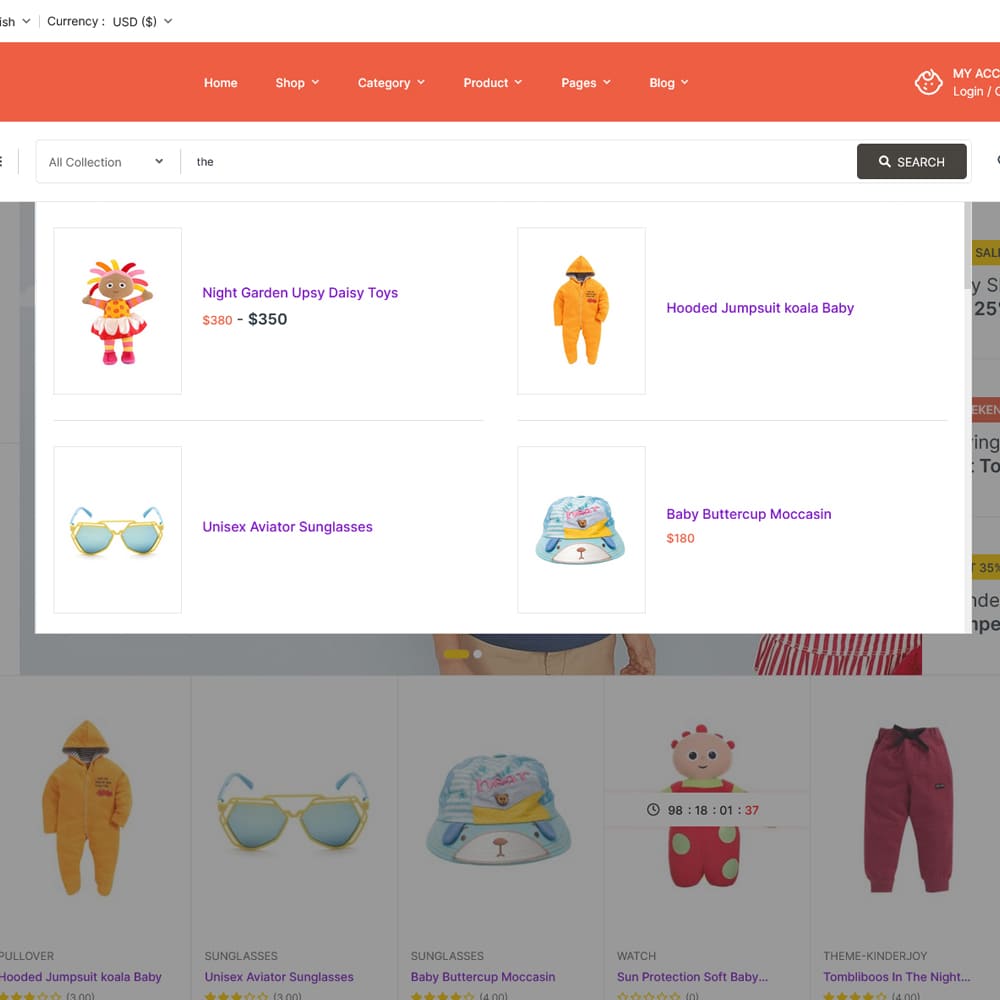Click Unisex Aviator Sunglasses search result link
This screenshot has width=1000, height=1000.
(x=287, y=527)
